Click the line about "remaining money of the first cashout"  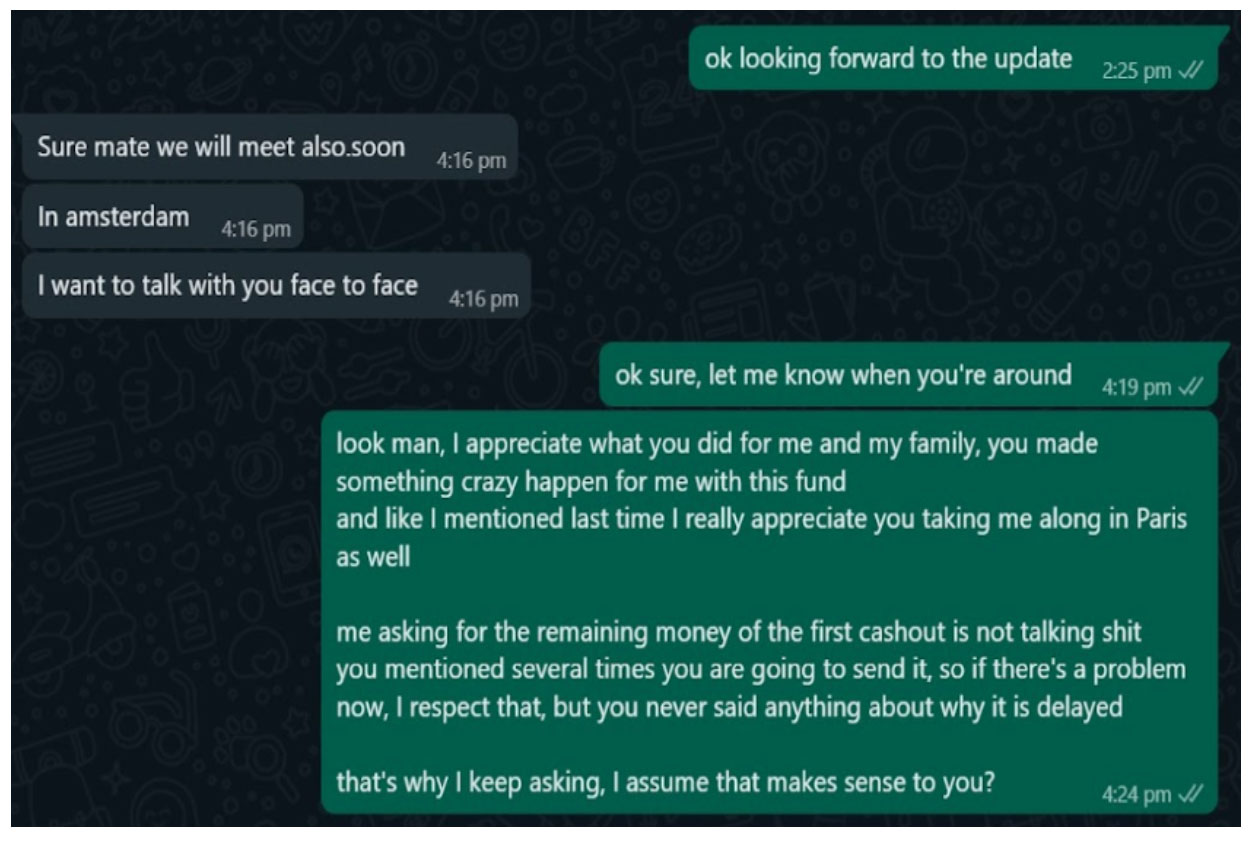(738, 633)
